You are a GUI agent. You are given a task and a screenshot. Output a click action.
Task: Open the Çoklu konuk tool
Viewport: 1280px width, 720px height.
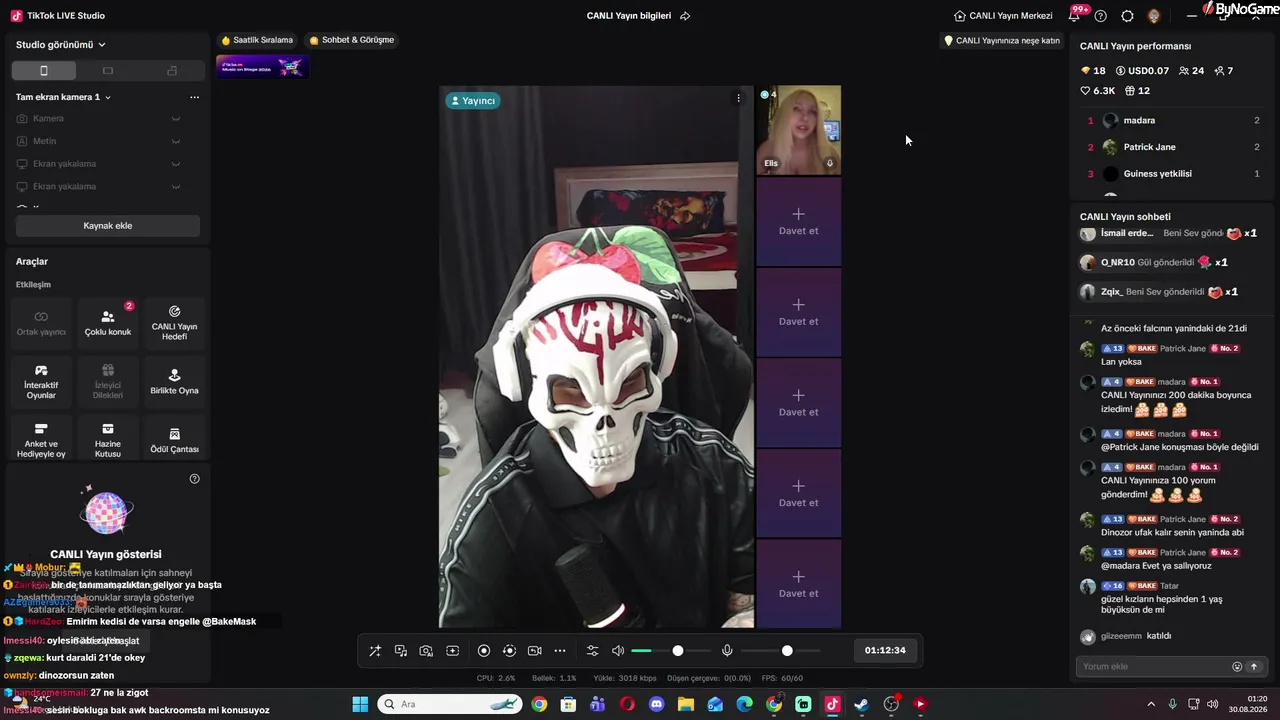(108, 323)
